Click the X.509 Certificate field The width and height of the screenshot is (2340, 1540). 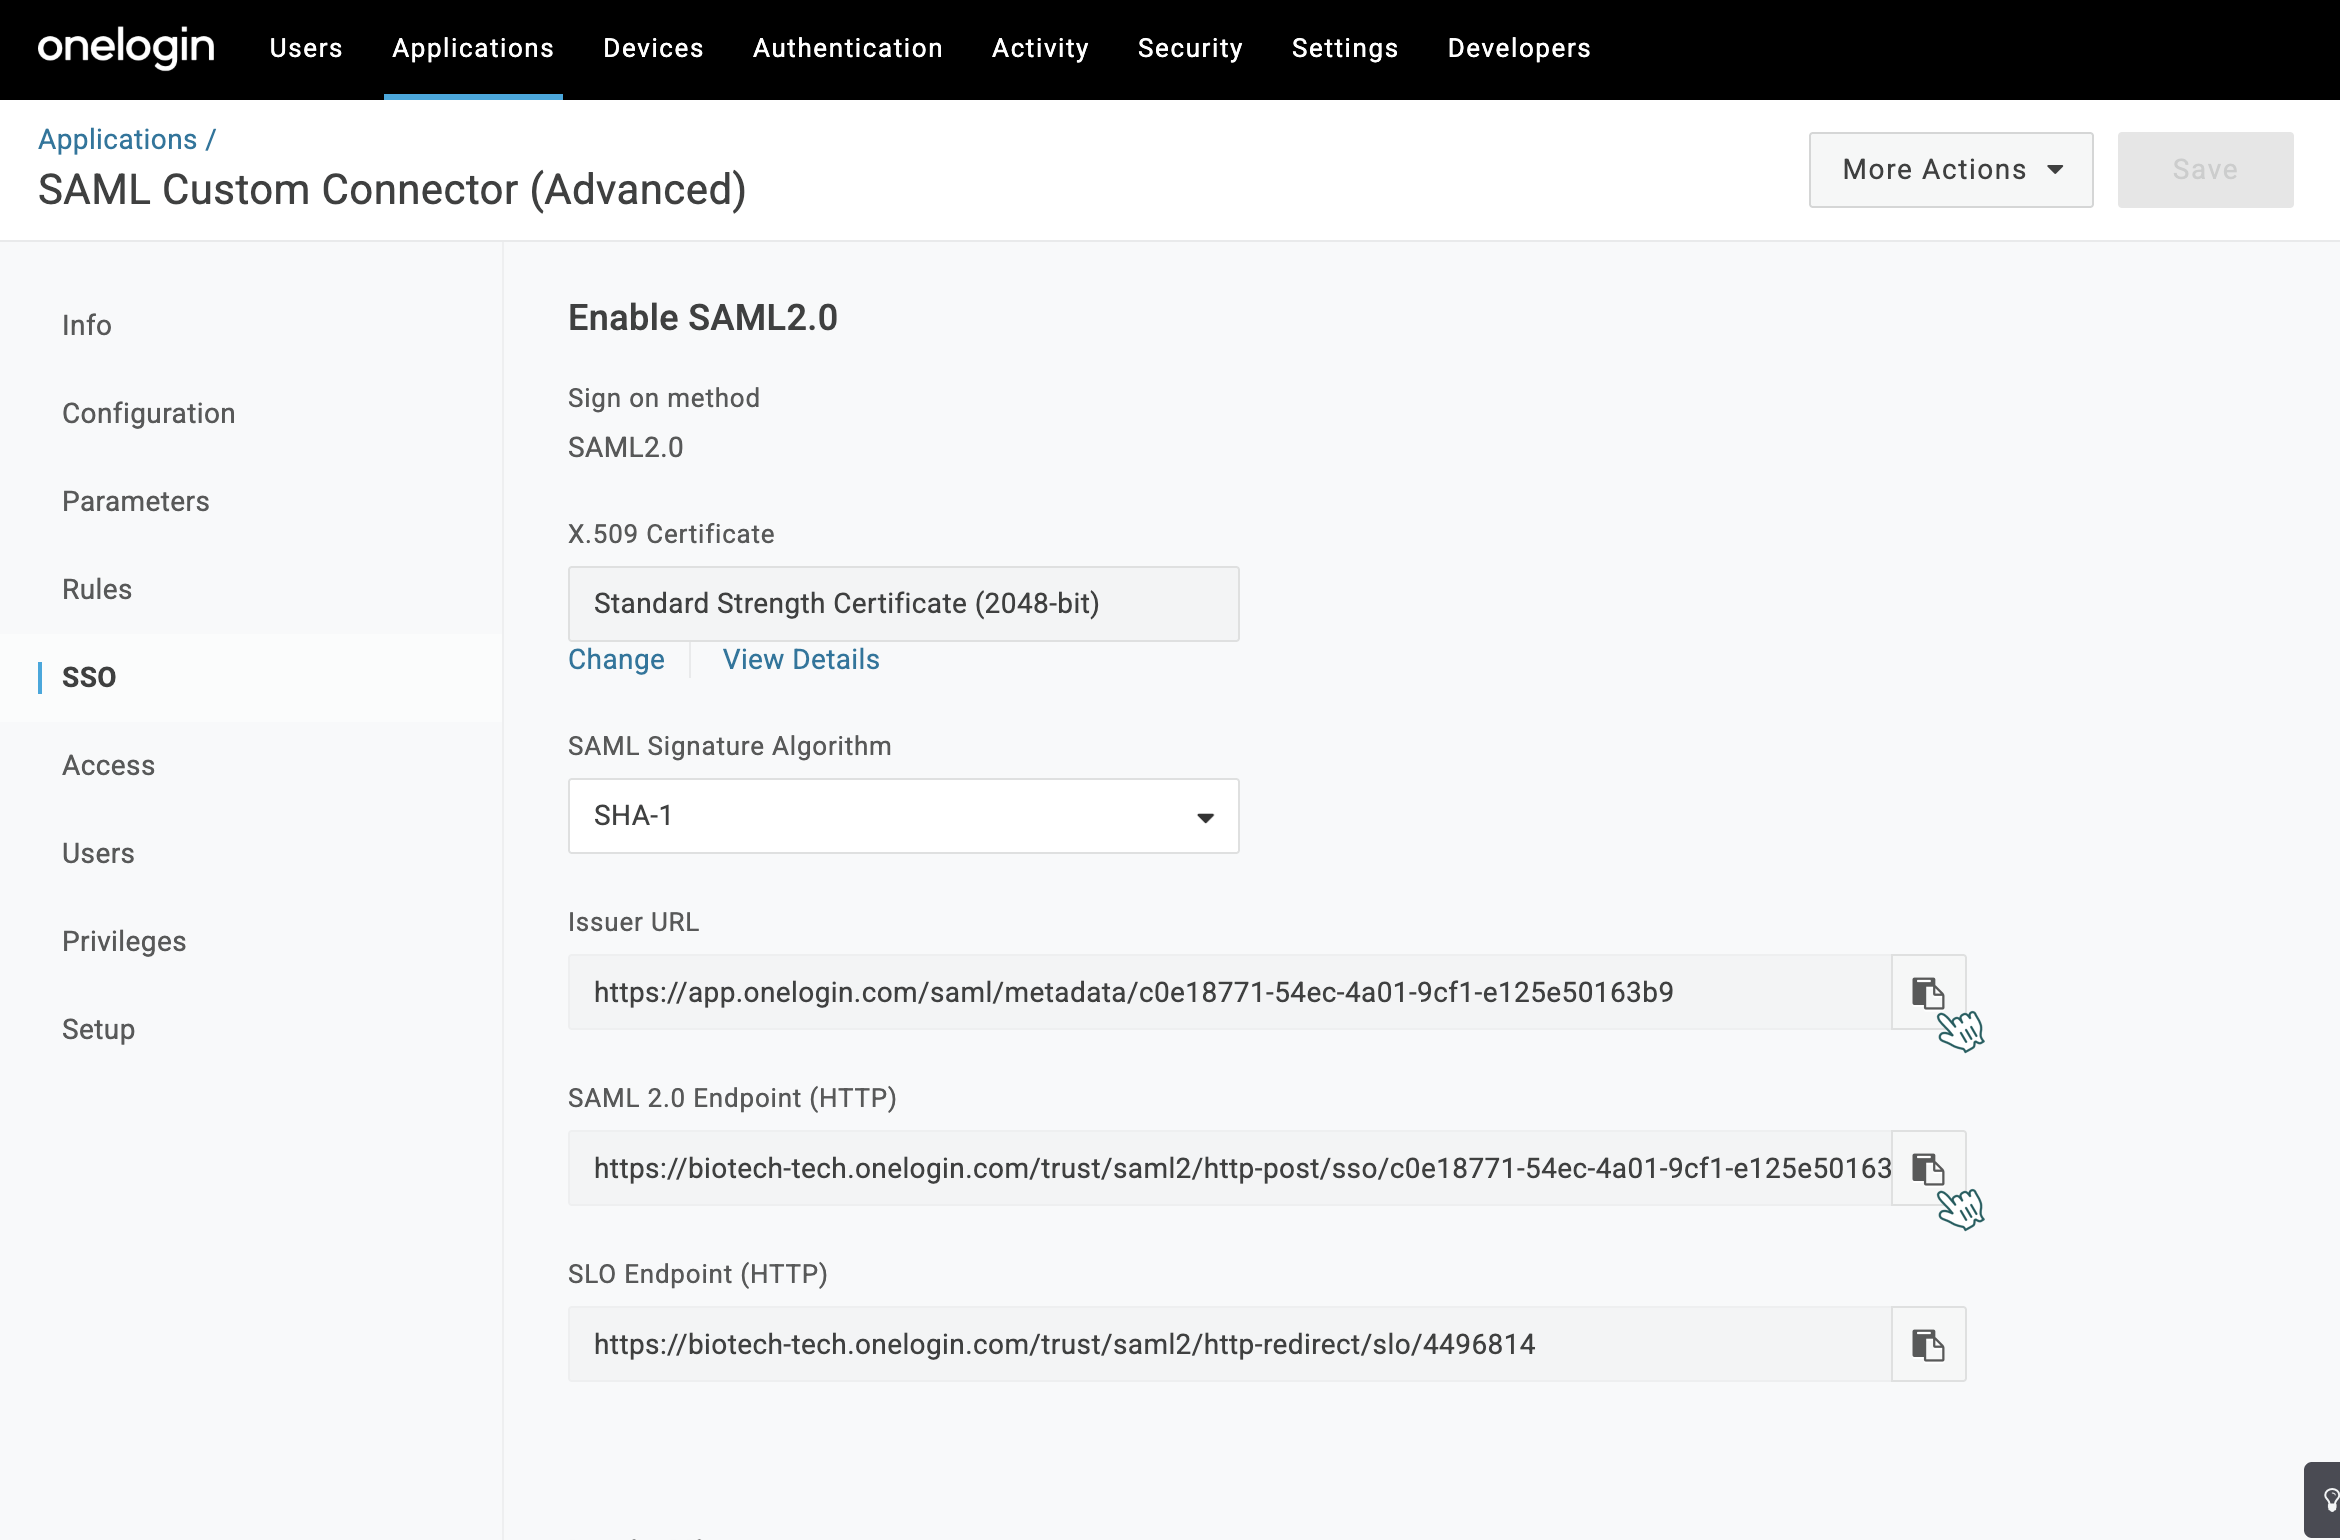(x=903, y=604)
